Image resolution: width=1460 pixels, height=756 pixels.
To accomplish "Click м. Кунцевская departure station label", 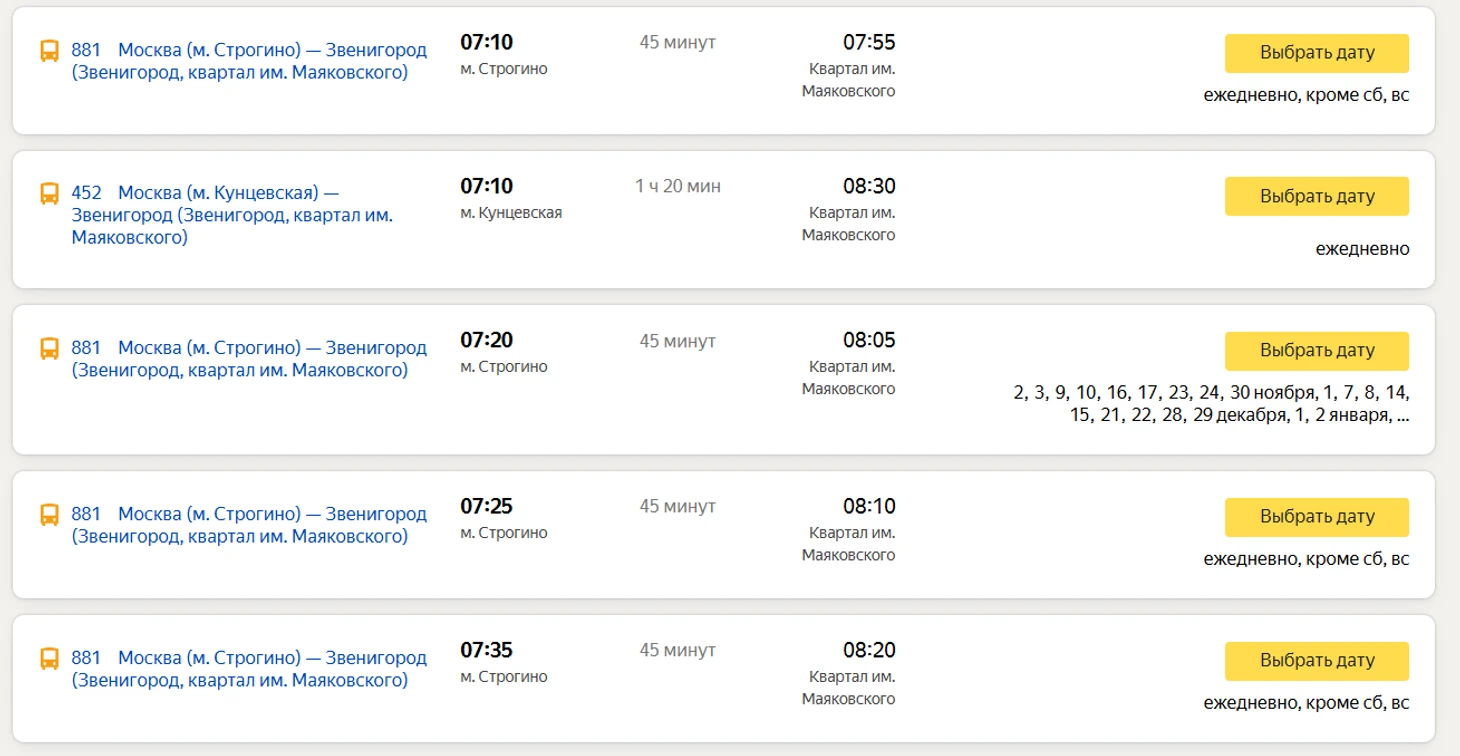I will click(511, 213).
